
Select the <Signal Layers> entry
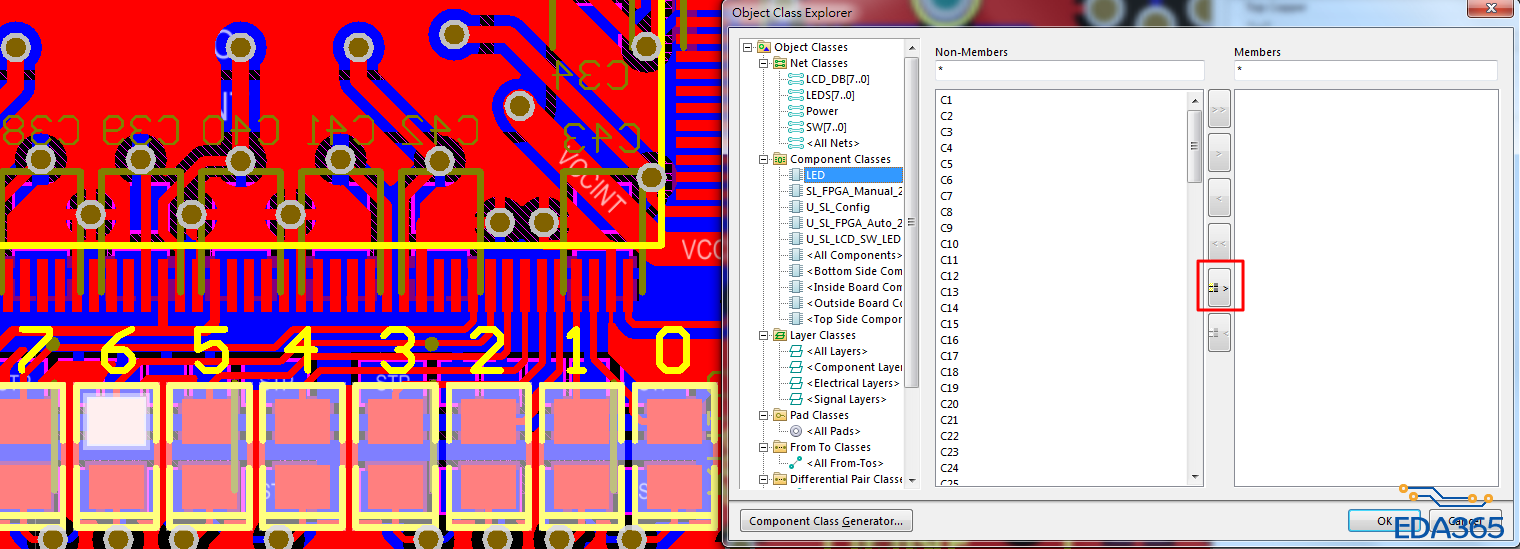tap(846, 399)
